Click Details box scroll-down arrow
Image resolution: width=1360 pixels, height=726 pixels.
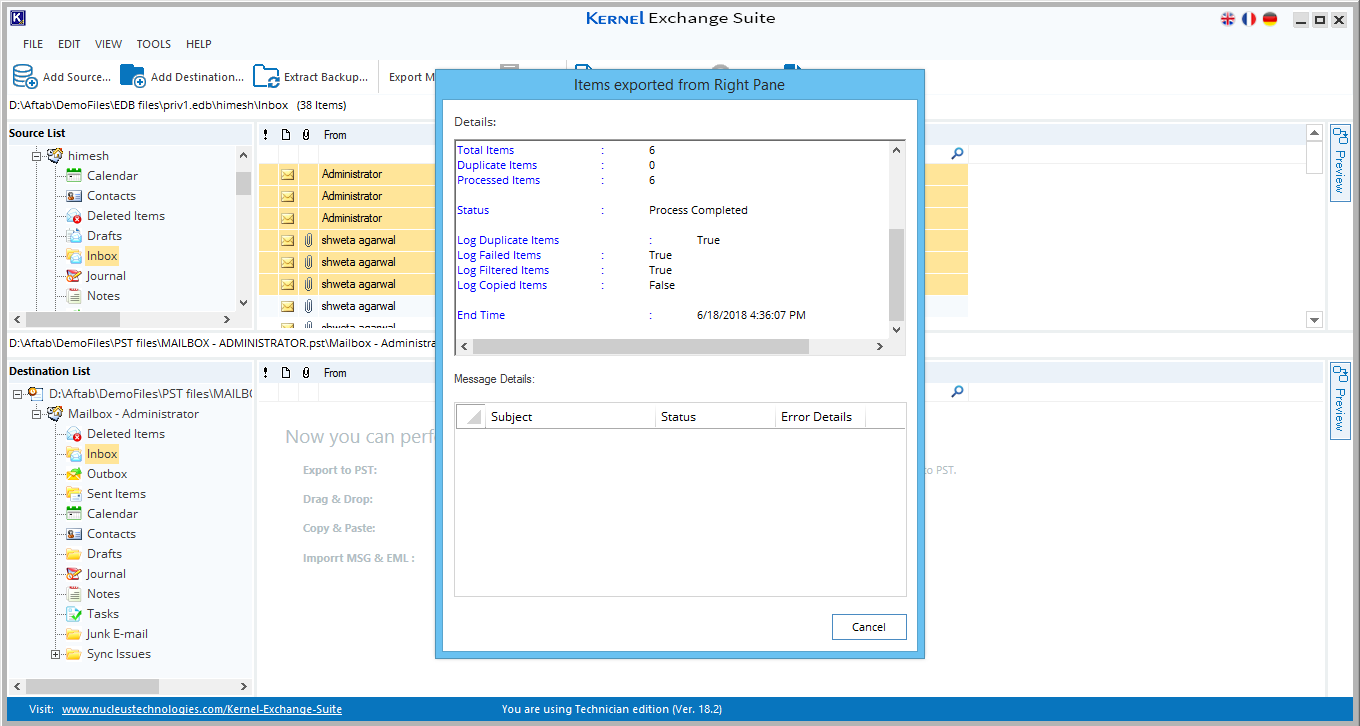click(x=896, y=329)
